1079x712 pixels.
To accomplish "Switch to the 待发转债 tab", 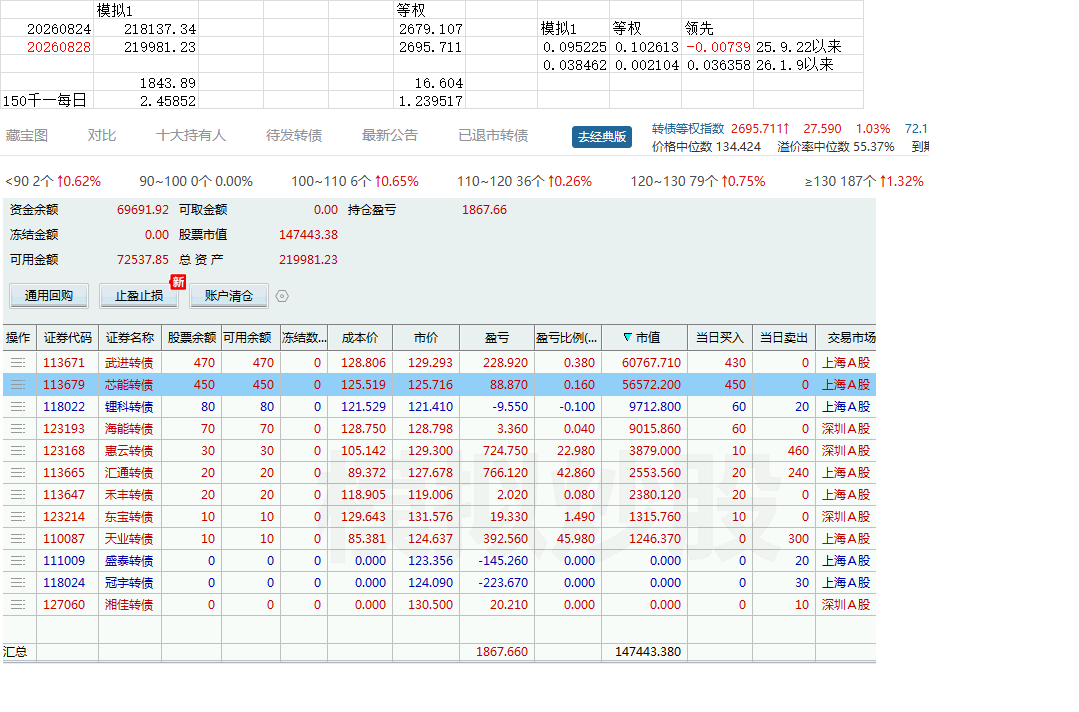I will (x=294, y=136).
